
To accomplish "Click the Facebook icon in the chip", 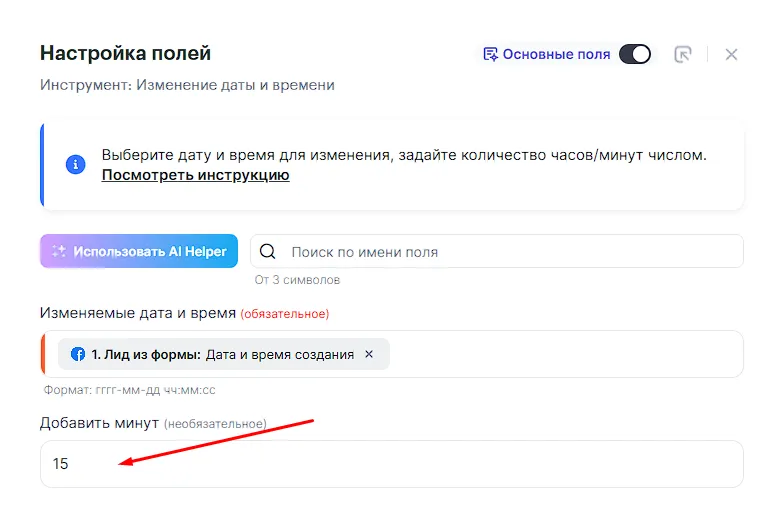I will tap(78, 354).
